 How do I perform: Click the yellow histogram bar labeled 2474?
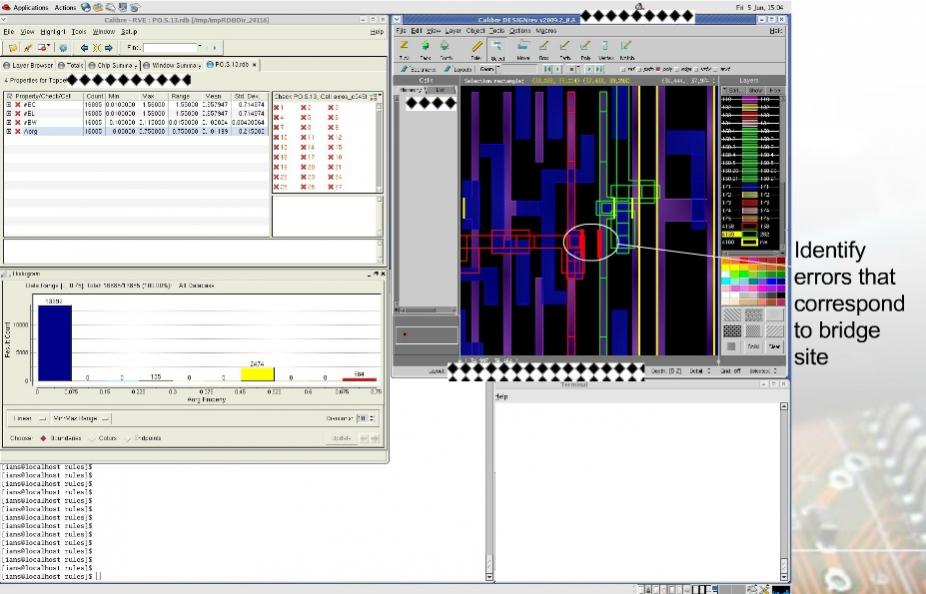257,374
